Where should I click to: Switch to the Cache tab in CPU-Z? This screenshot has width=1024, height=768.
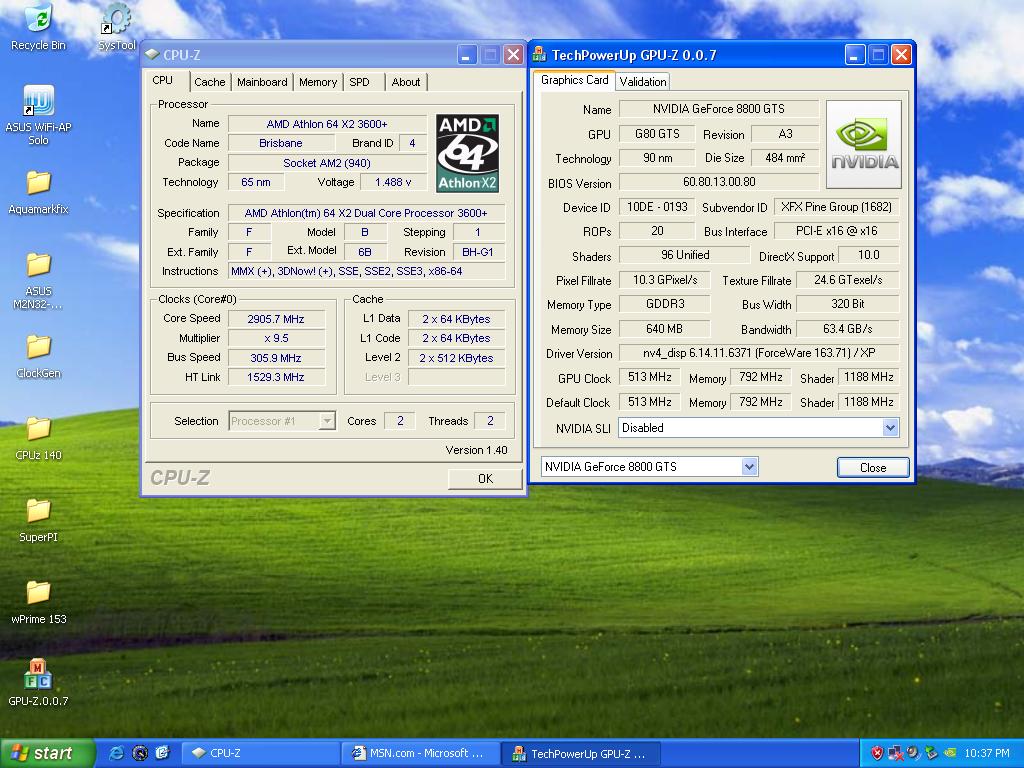(210, 82)
